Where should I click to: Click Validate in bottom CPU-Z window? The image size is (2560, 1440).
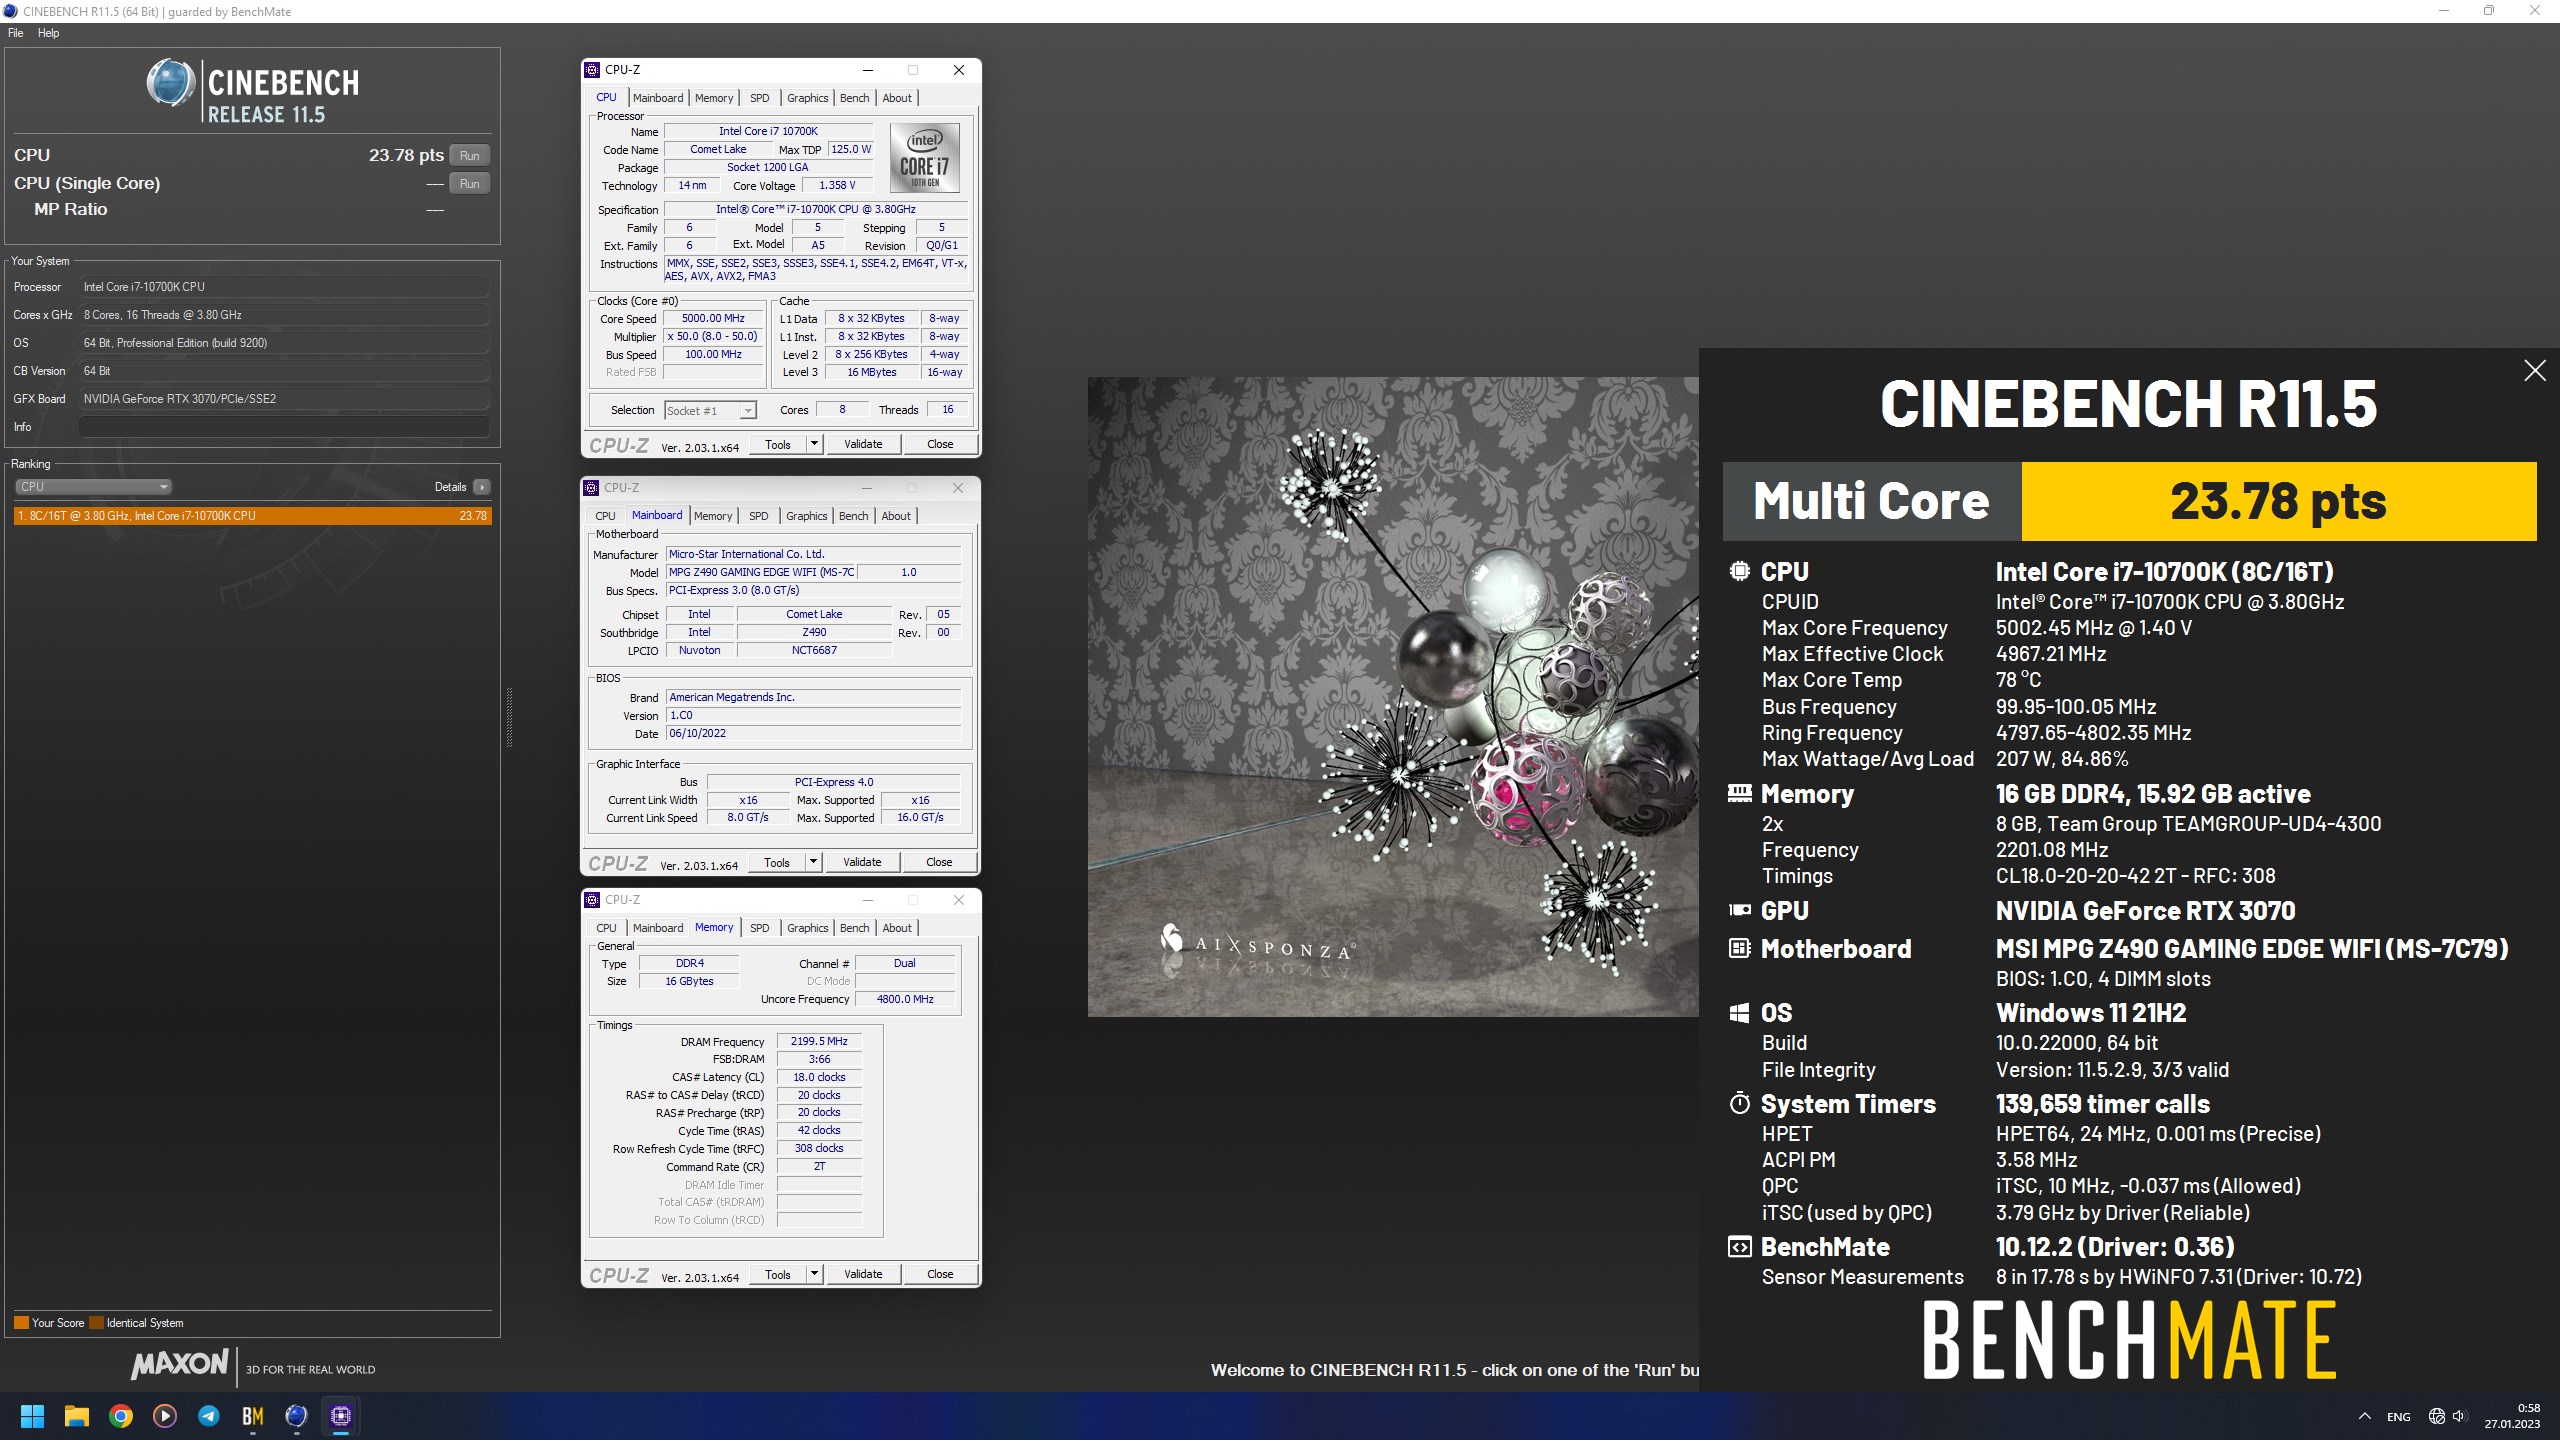pos(863,1274)
